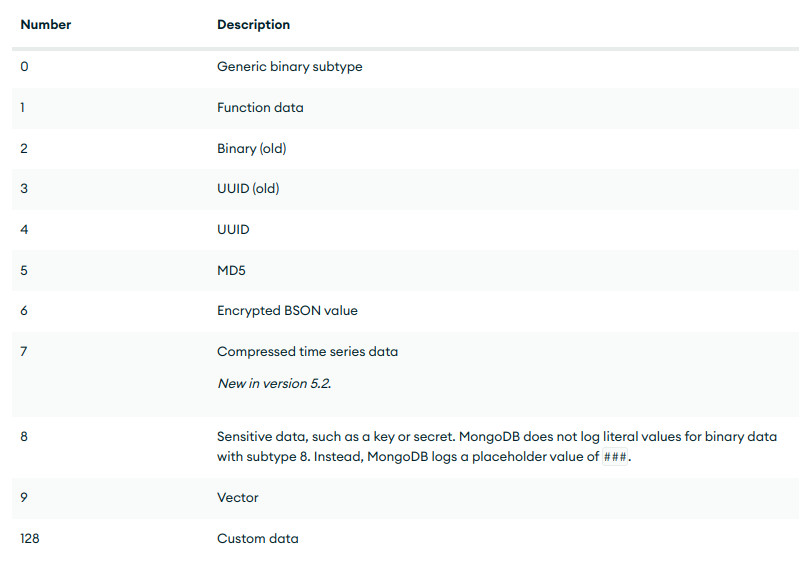Click the number 128 cell

(x=29, y=538)
